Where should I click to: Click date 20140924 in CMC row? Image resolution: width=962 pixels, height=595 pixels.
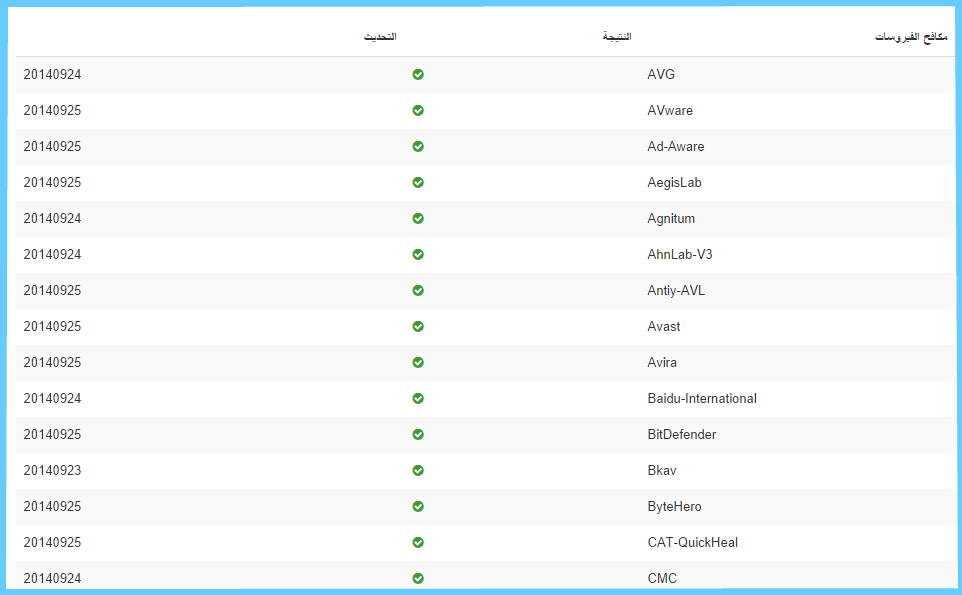tap(52, 578)
